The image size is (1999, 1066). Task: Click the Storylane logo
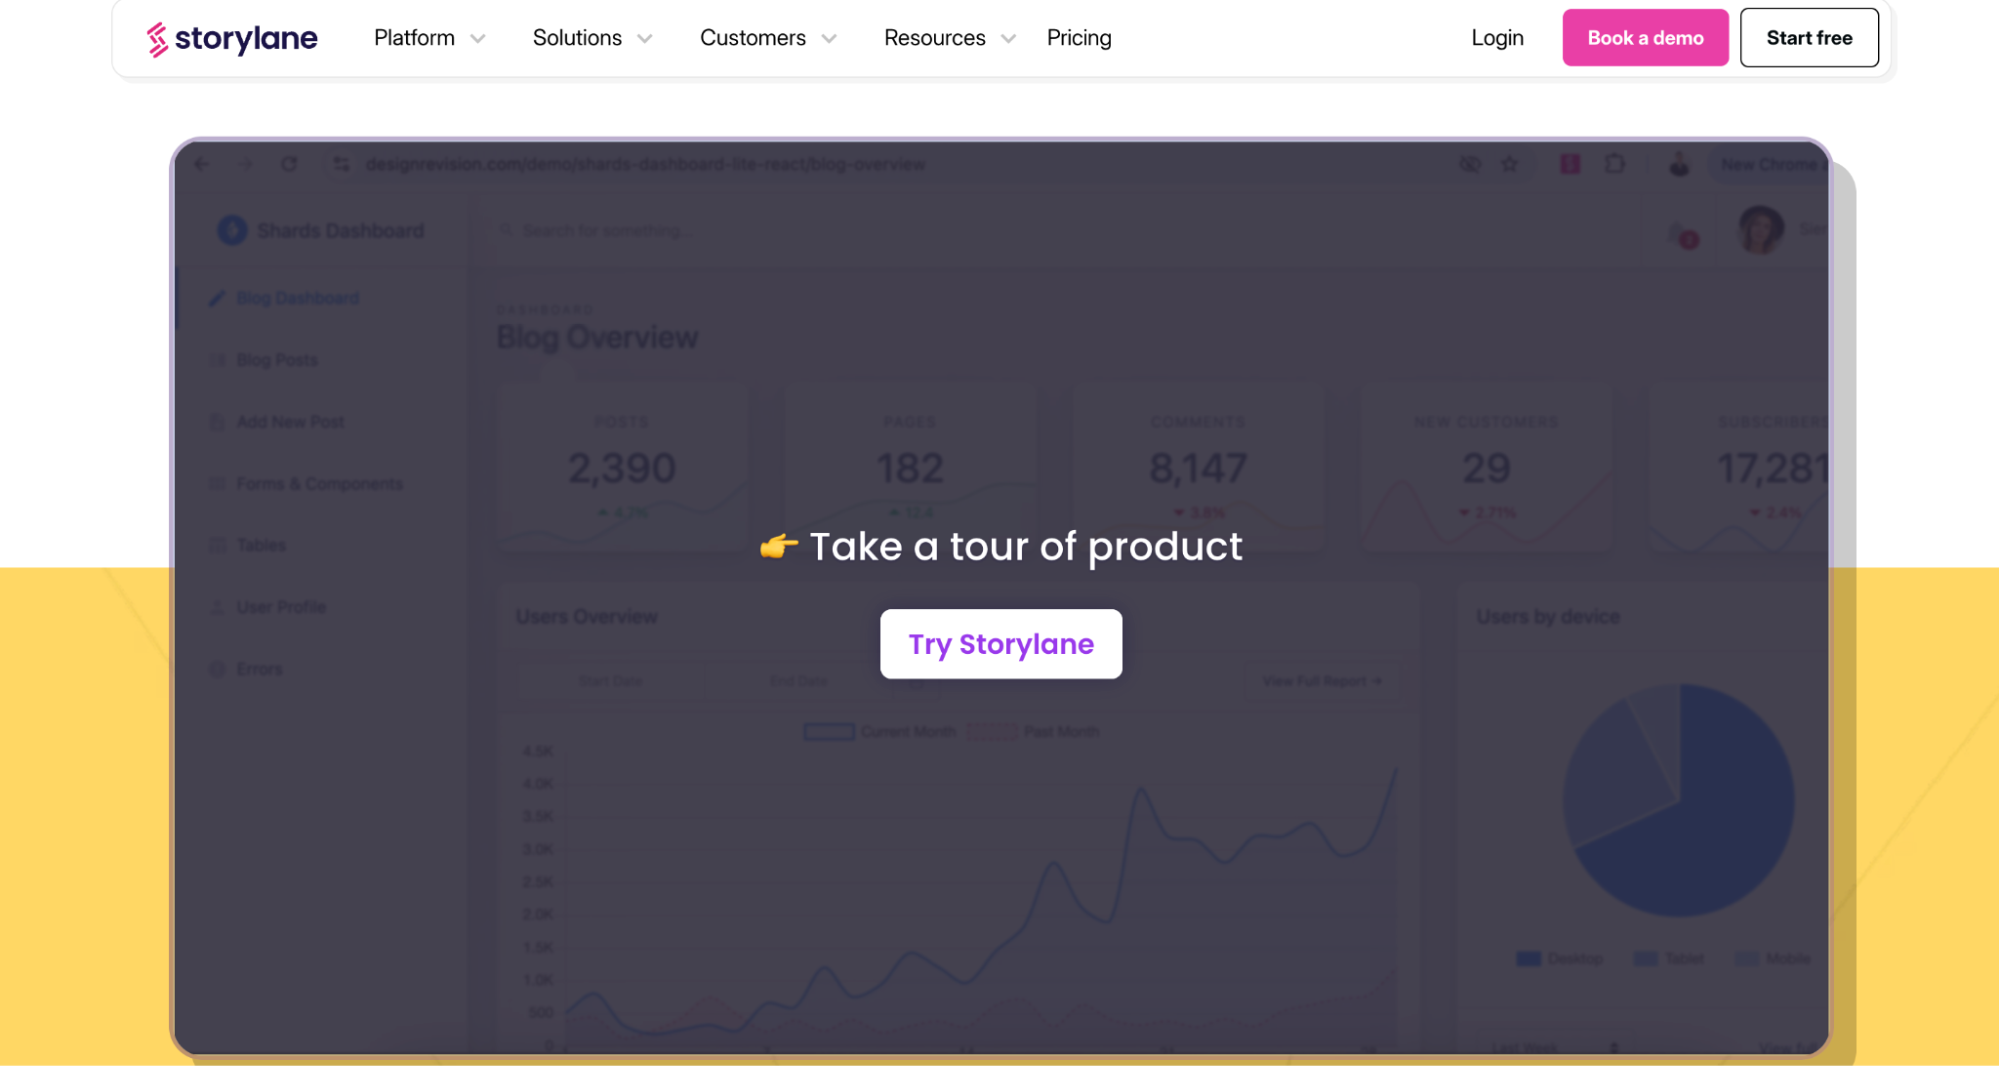pyautogui.click(x=232, y=38)
